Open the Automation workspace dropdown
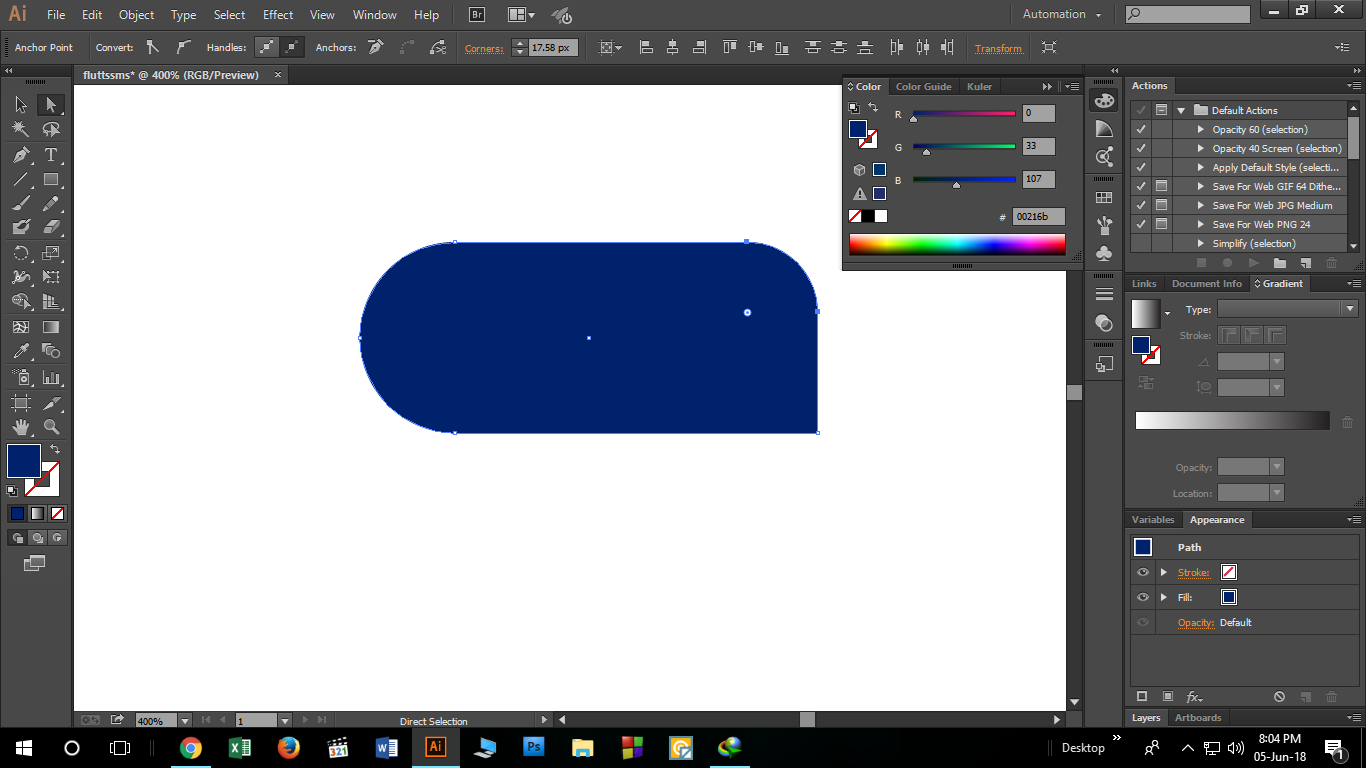This screenshot has height=768, width=1366. click(1062, 14)
